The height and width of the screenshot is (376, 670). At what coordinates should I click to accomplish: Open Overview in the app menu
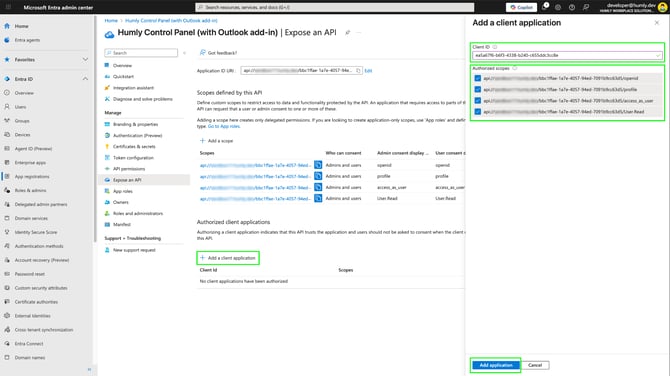(x=122, y=65)
